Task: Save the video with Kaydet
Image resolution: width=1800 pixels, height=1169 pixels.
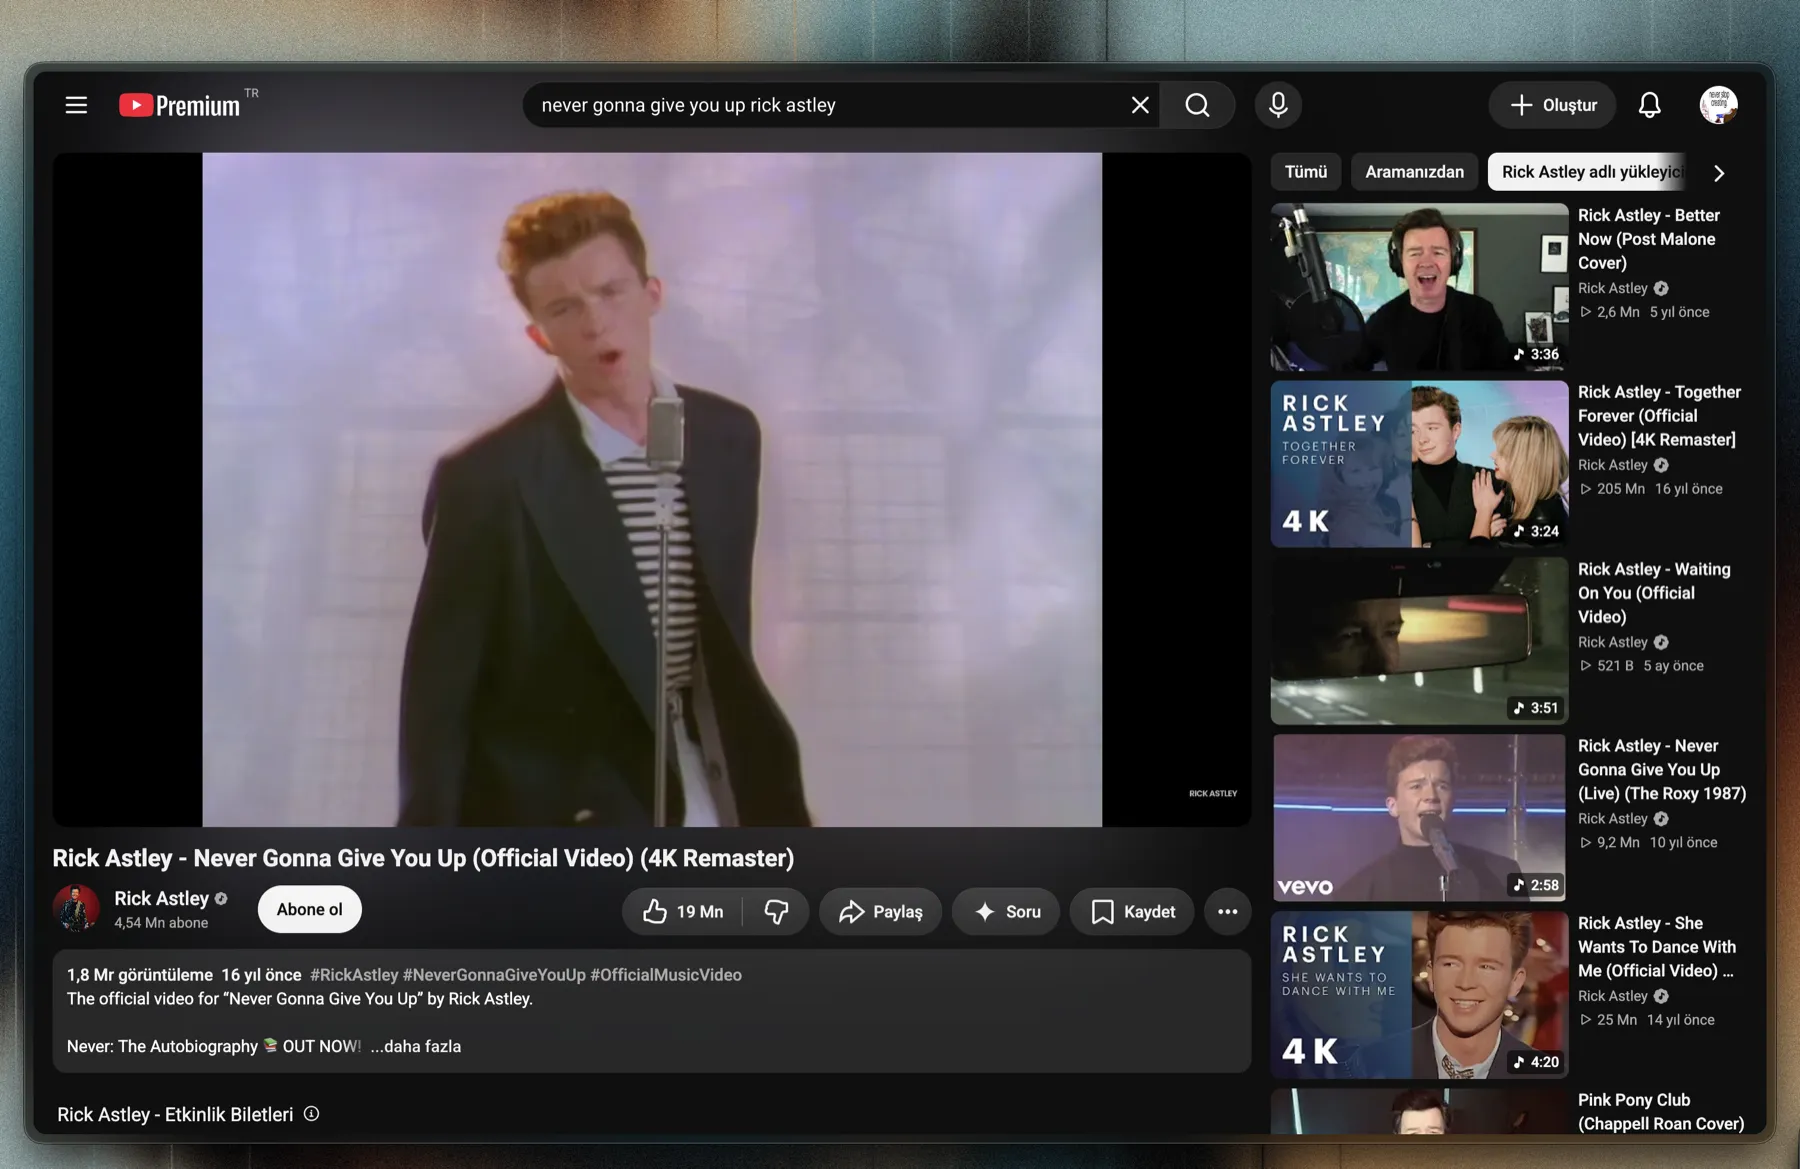Action: pos(1132,911)
